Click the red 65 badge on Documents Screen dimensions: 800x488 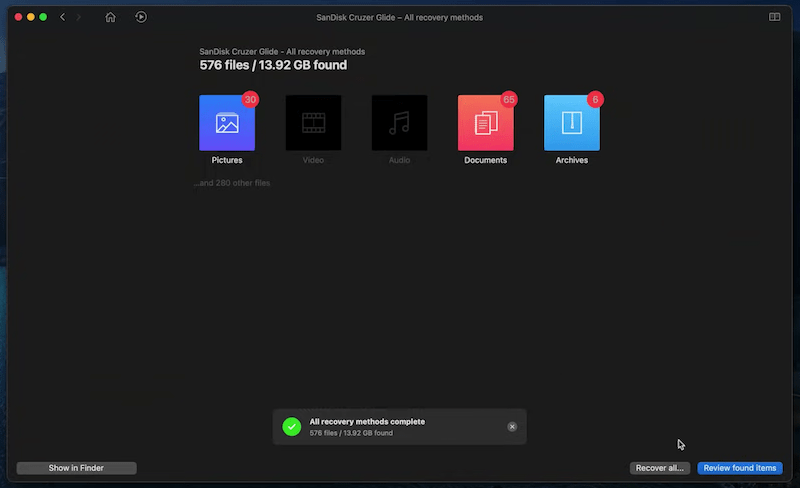click(x=509, y=99)
